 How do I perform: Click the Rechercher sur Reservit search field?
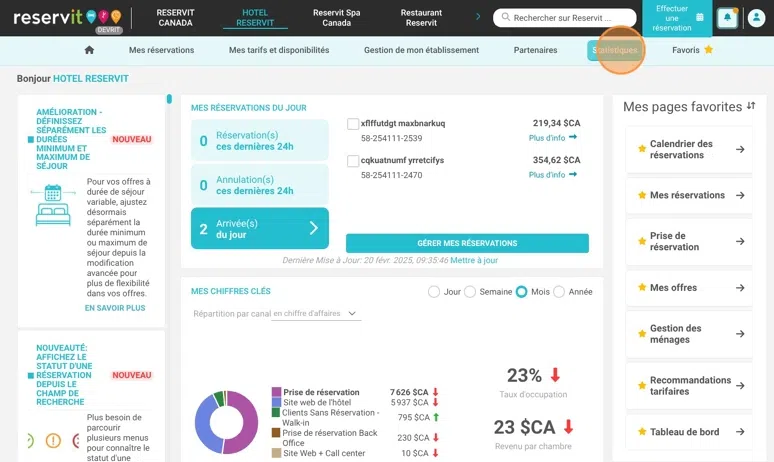pos(564,18)
